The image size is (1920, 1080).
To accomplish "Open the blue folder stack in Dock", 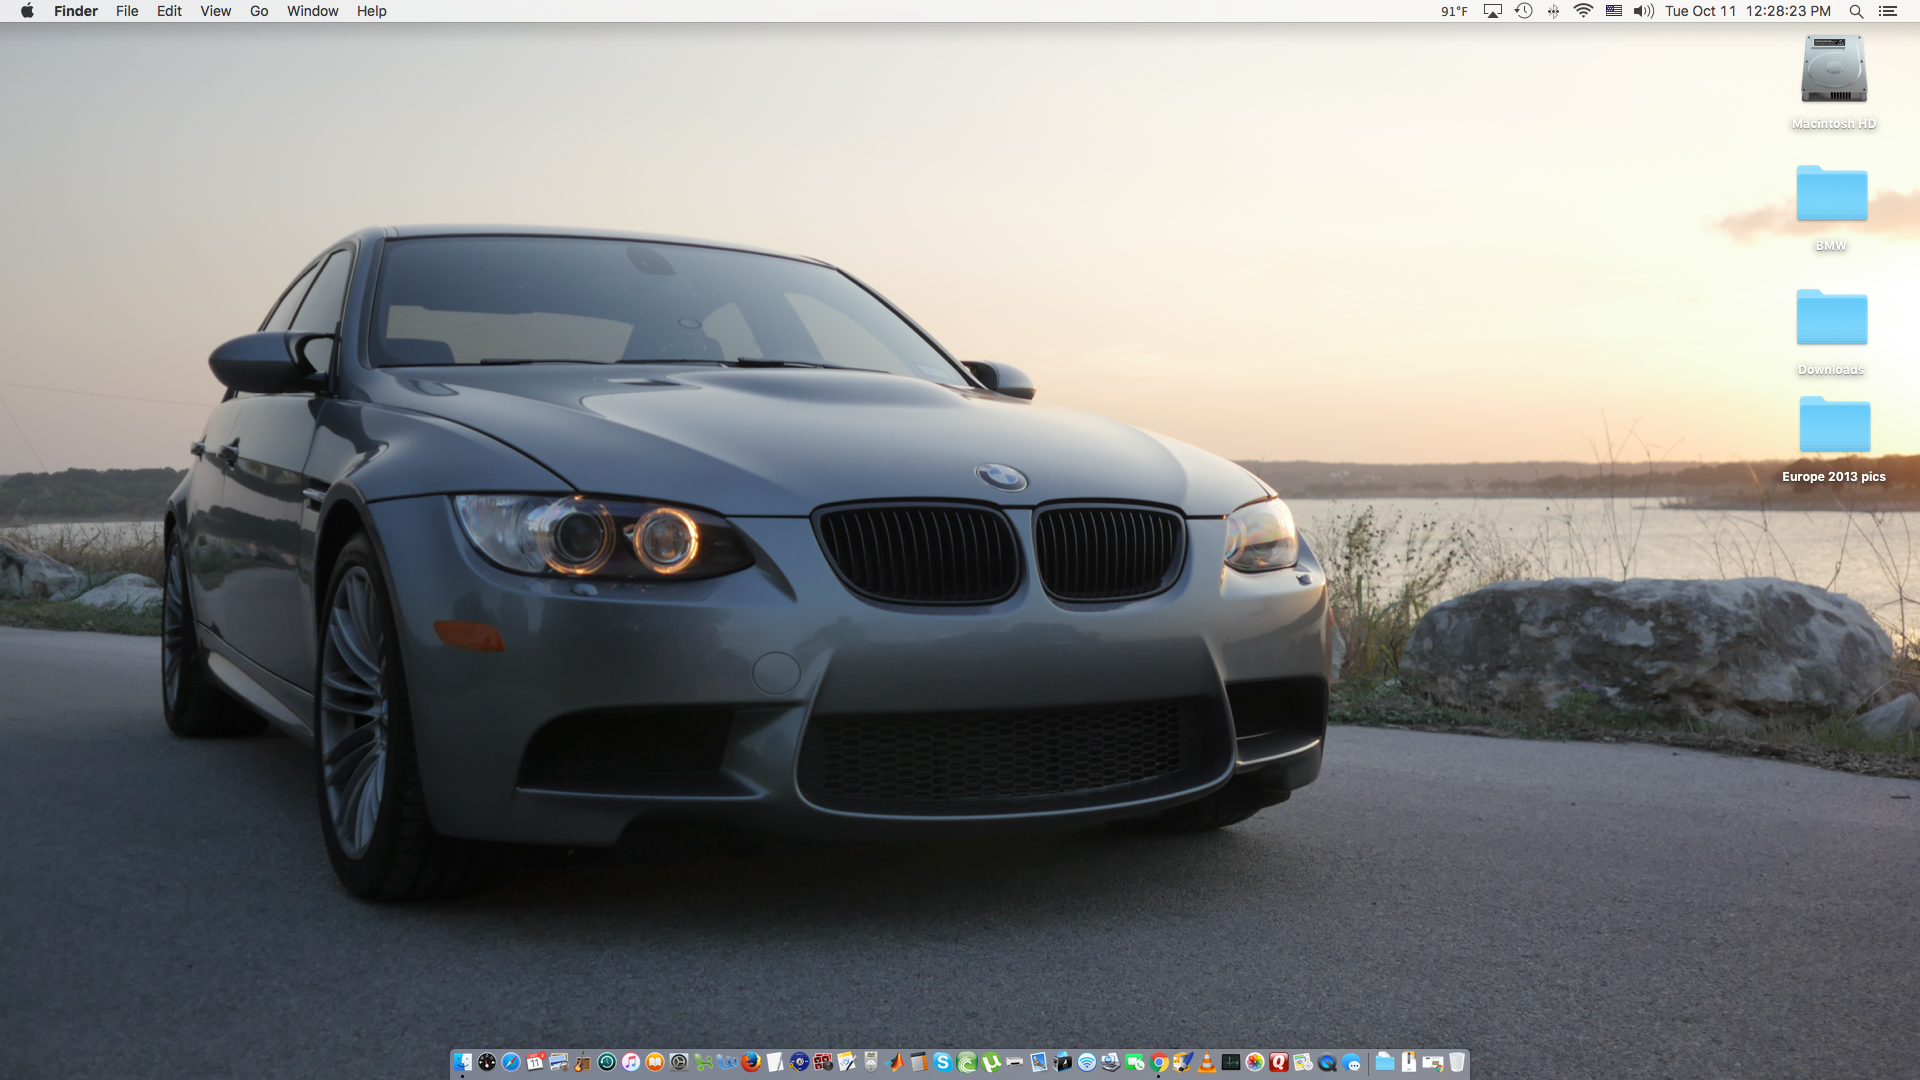I will point(1385,1062).
